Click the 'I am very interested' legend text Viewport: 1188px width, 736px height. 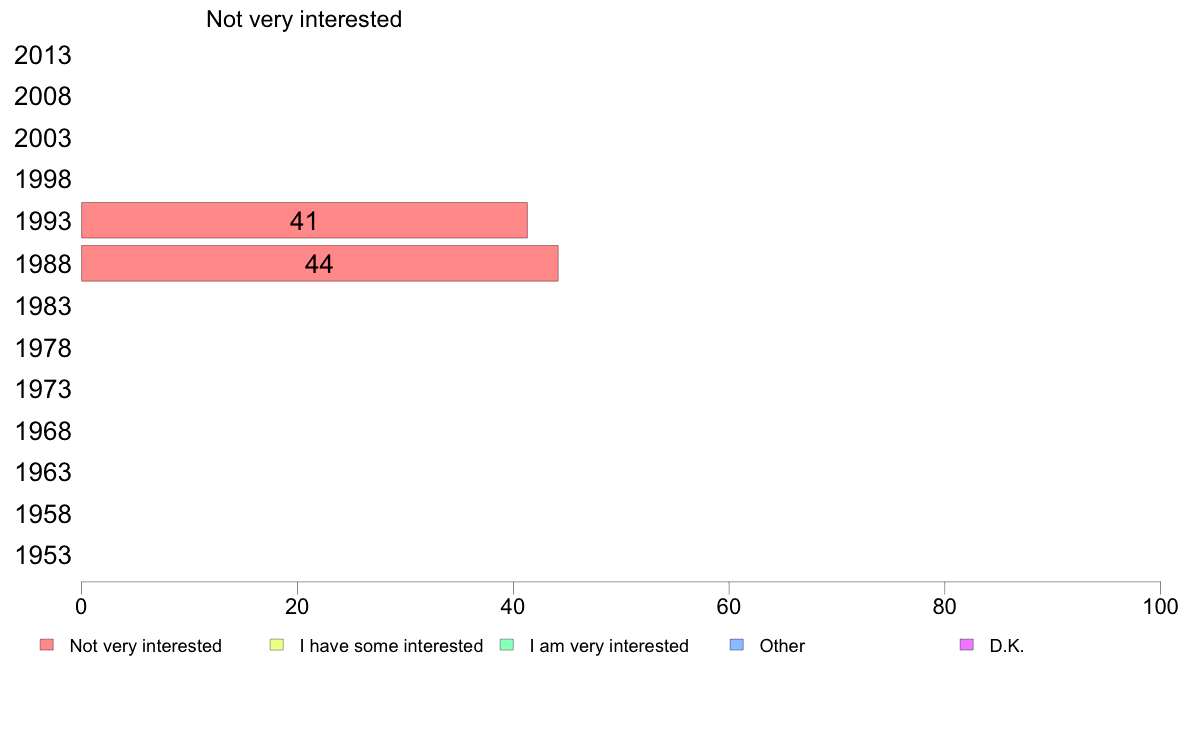pos(609,646)
